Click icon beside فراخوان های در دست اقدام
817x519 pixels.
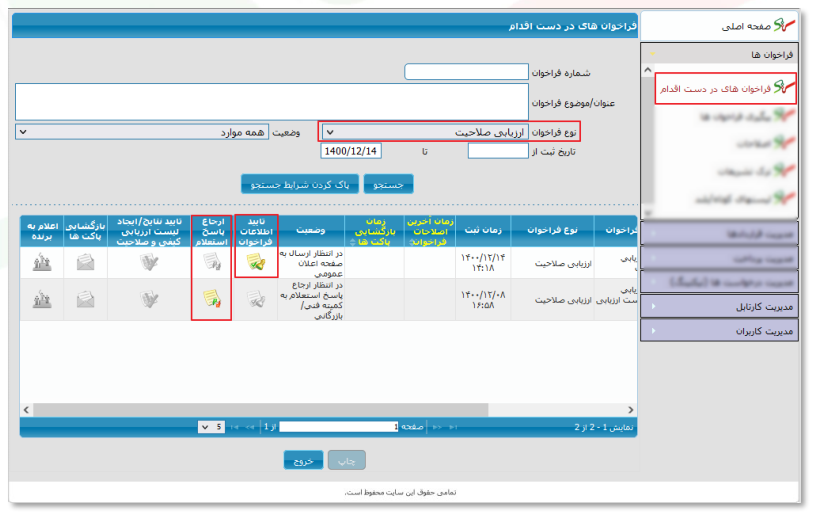(x=784, y=86)
